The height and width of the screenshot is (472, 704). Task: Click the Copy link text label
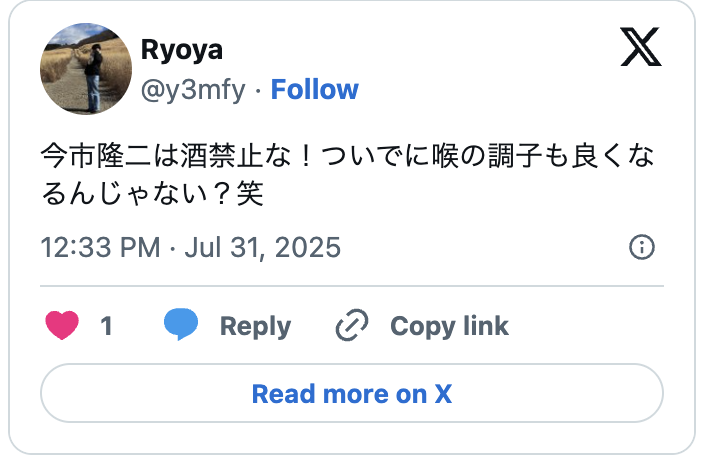click(449, 326)
